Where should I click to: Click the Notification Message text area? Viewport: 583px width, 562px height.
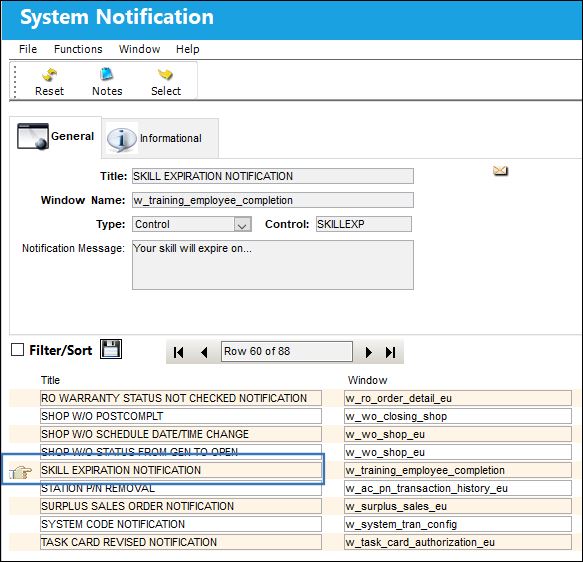(273, 265)
